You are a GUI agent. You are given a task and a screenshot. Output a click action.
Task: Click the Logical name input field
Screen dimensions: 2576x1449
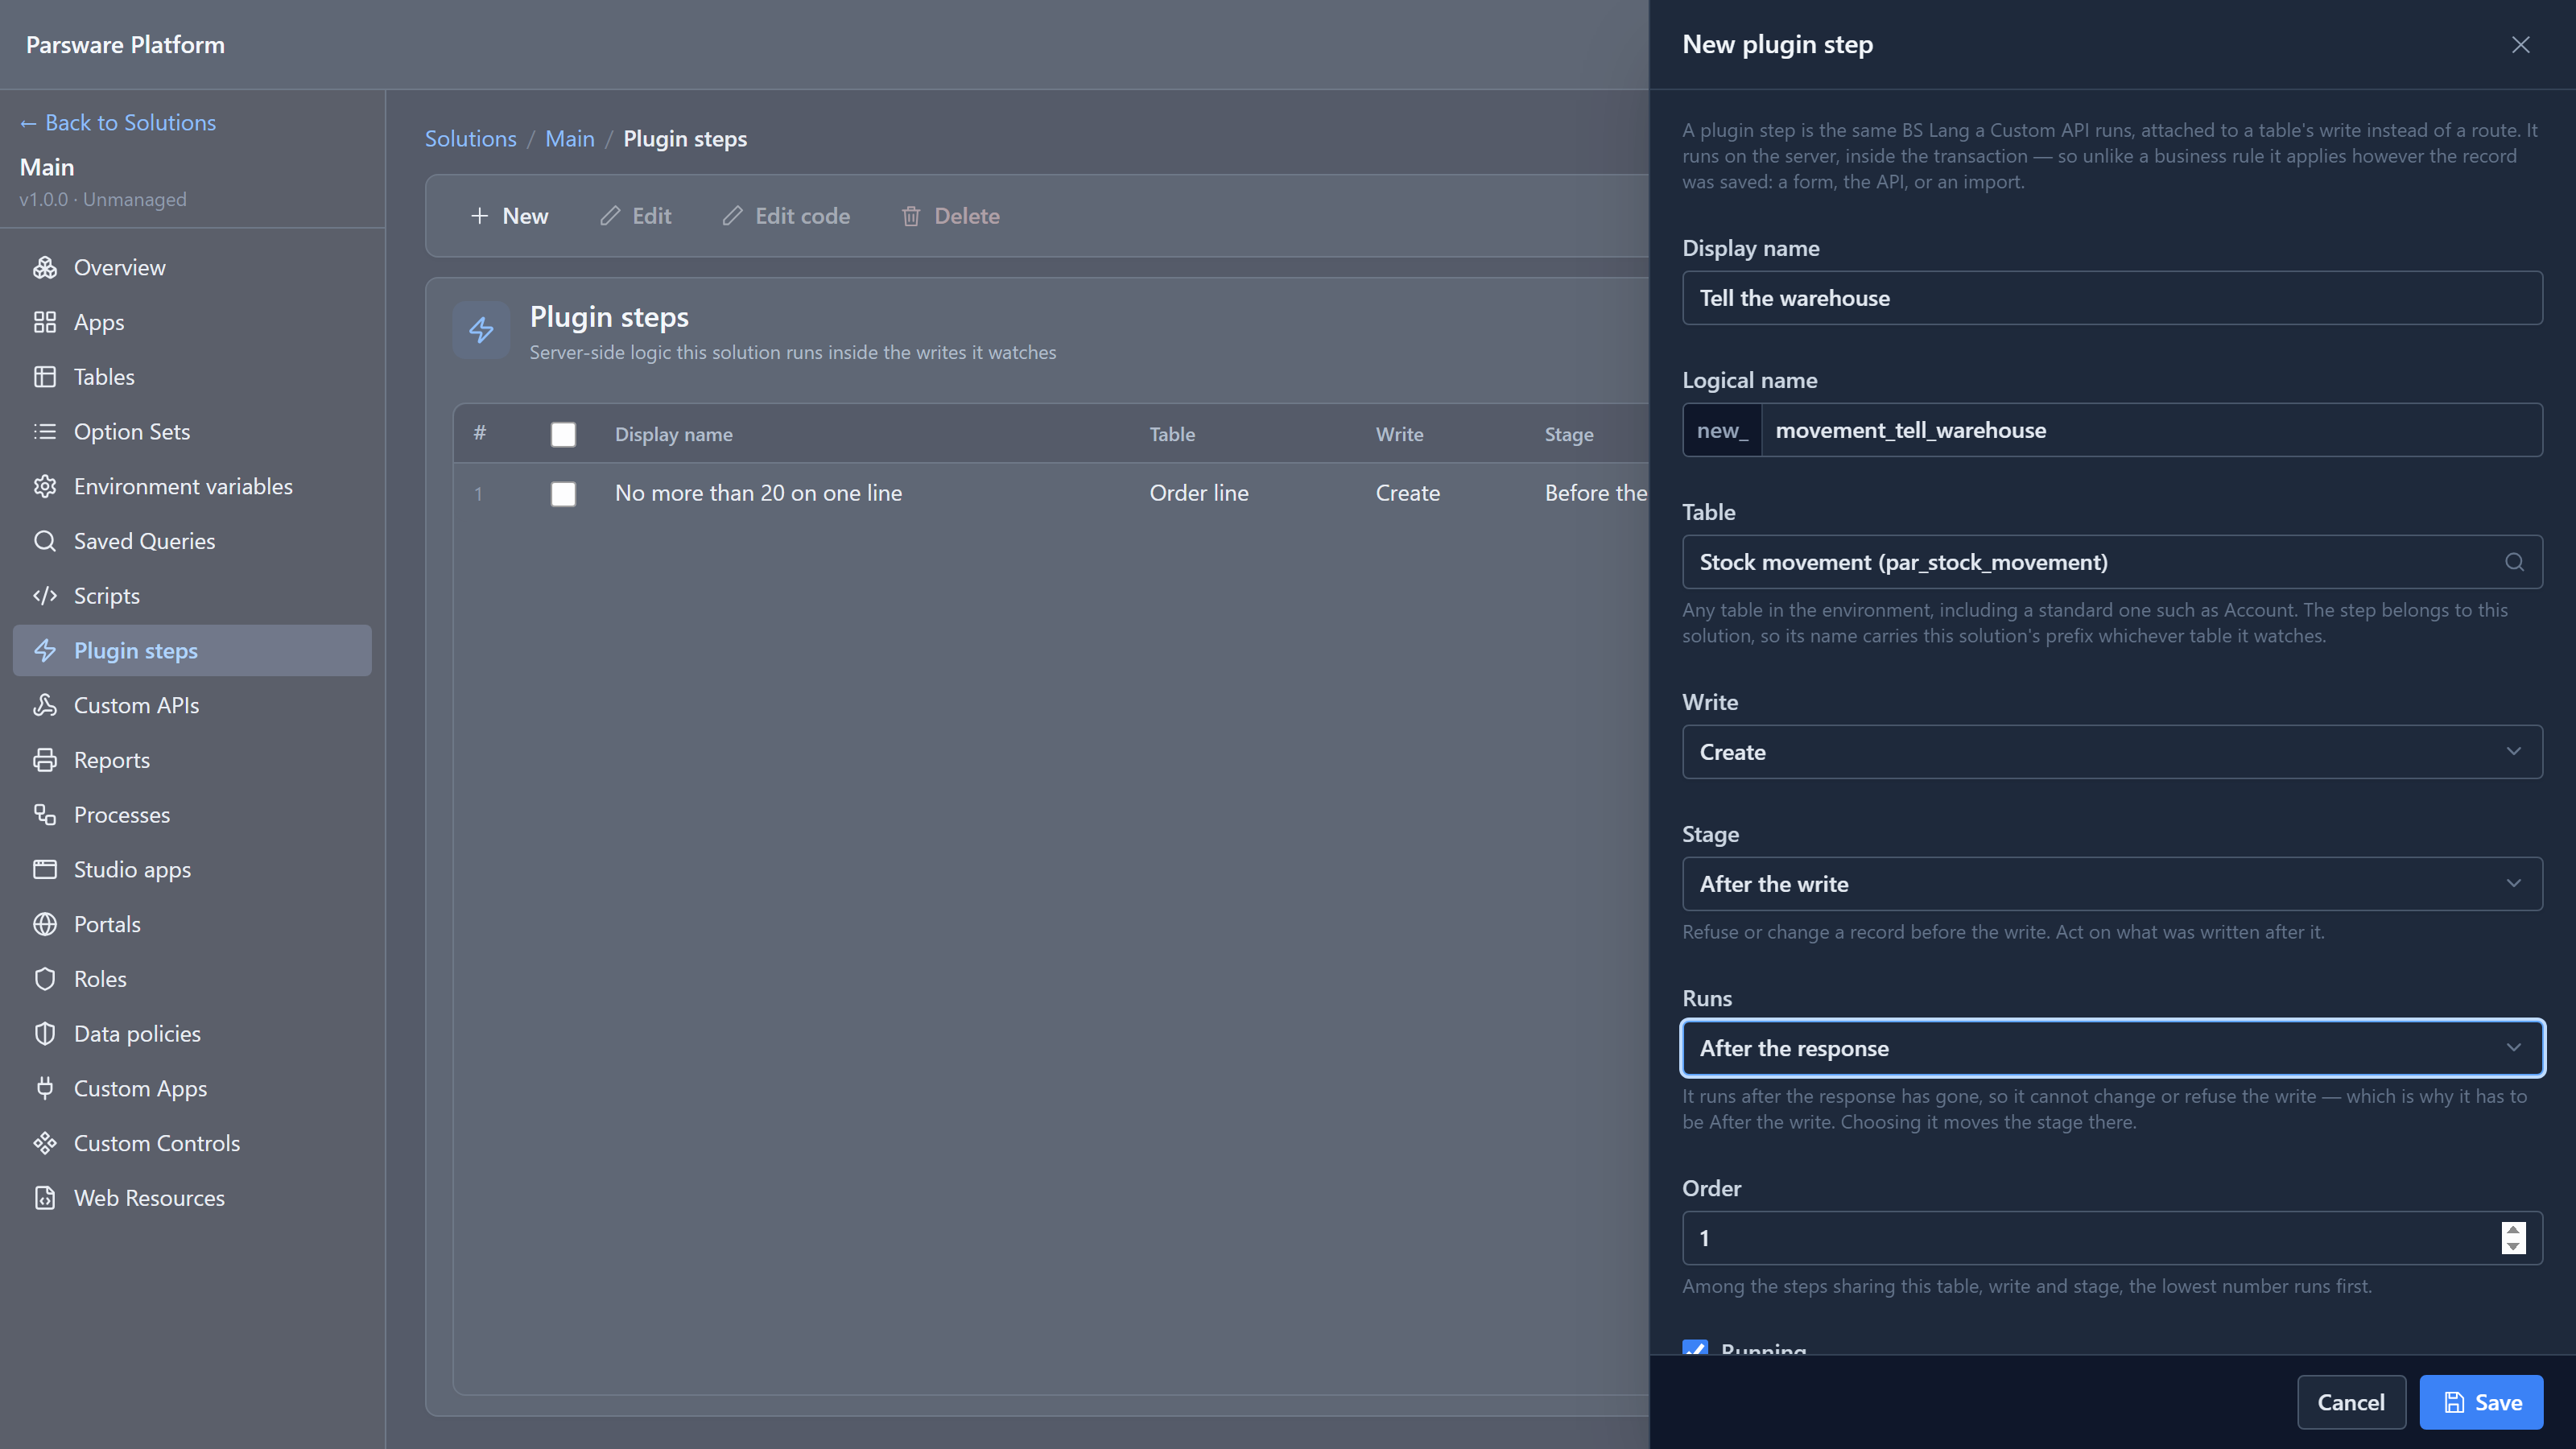click(x=2152, y=430)
